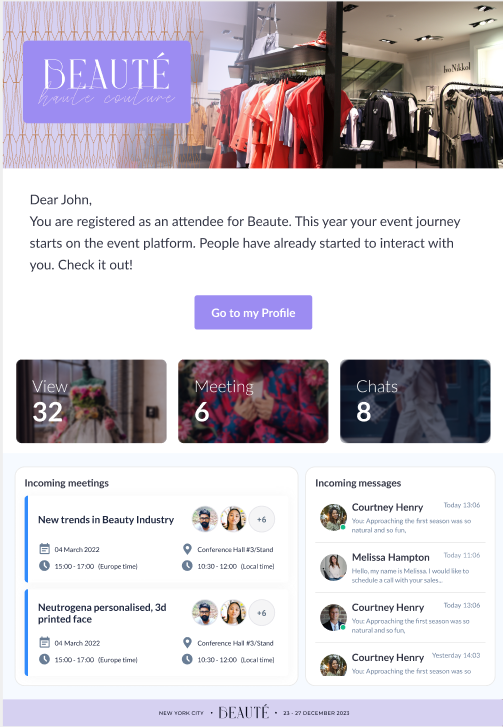
Task: Open the Beauté haute couture logo
Action: click(107, 82)
